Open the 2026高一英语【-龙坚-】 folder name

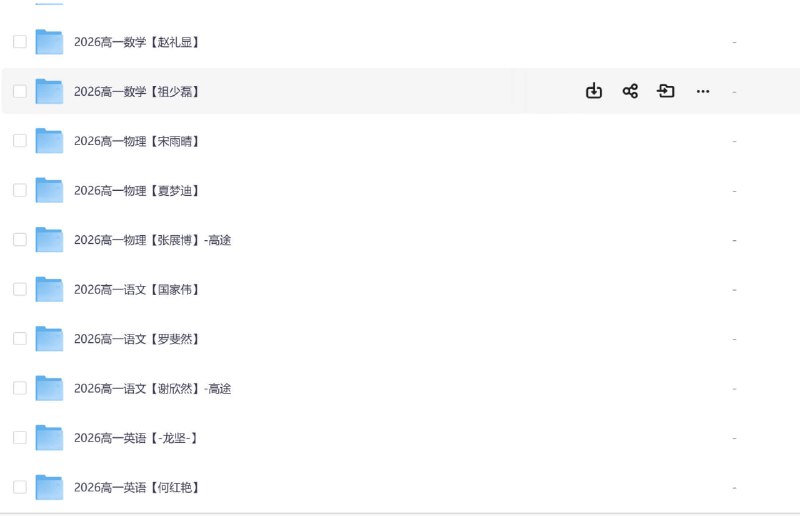click(135, 438)
